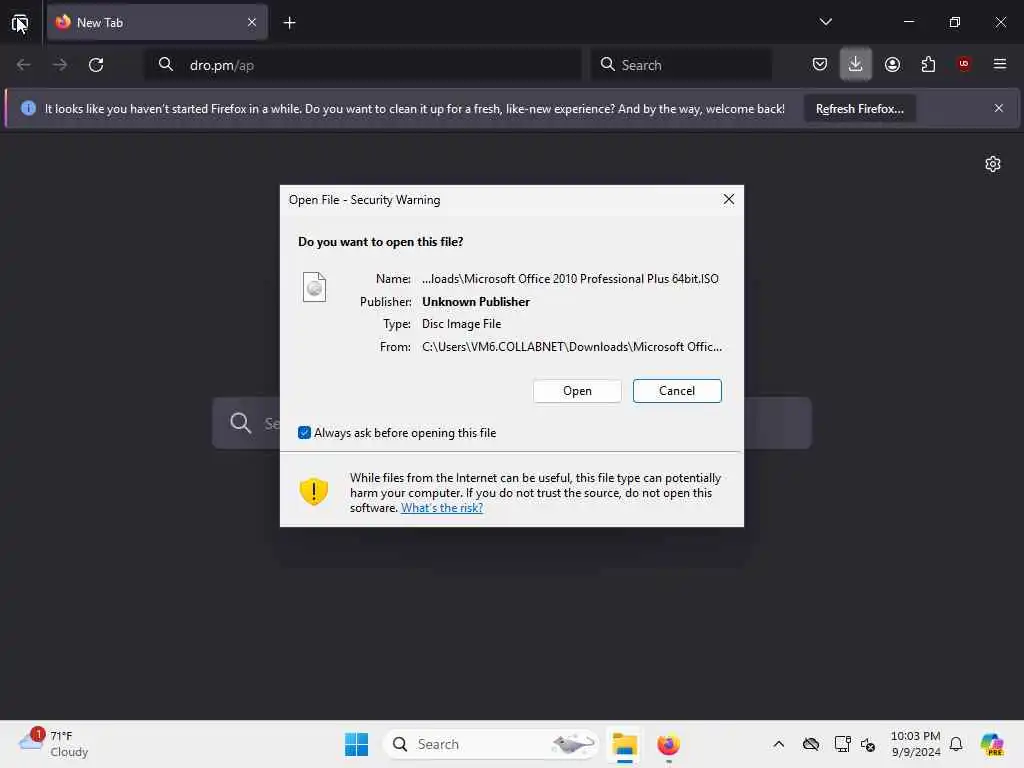This screenshot has width=1024, height=768.
Task: Close the Security Warning dialog
Action: pyautogui.click(x=729, y=199)
